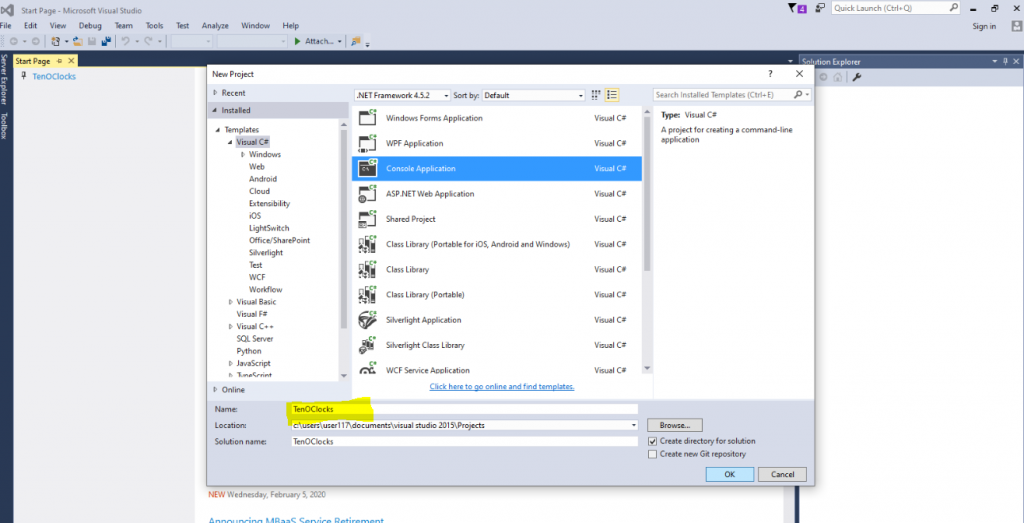Image resolution: width=1024 pixels, height=523 pixels.
Task: Enable Create new Git repository checkbox
Action: tap(652, 454)
